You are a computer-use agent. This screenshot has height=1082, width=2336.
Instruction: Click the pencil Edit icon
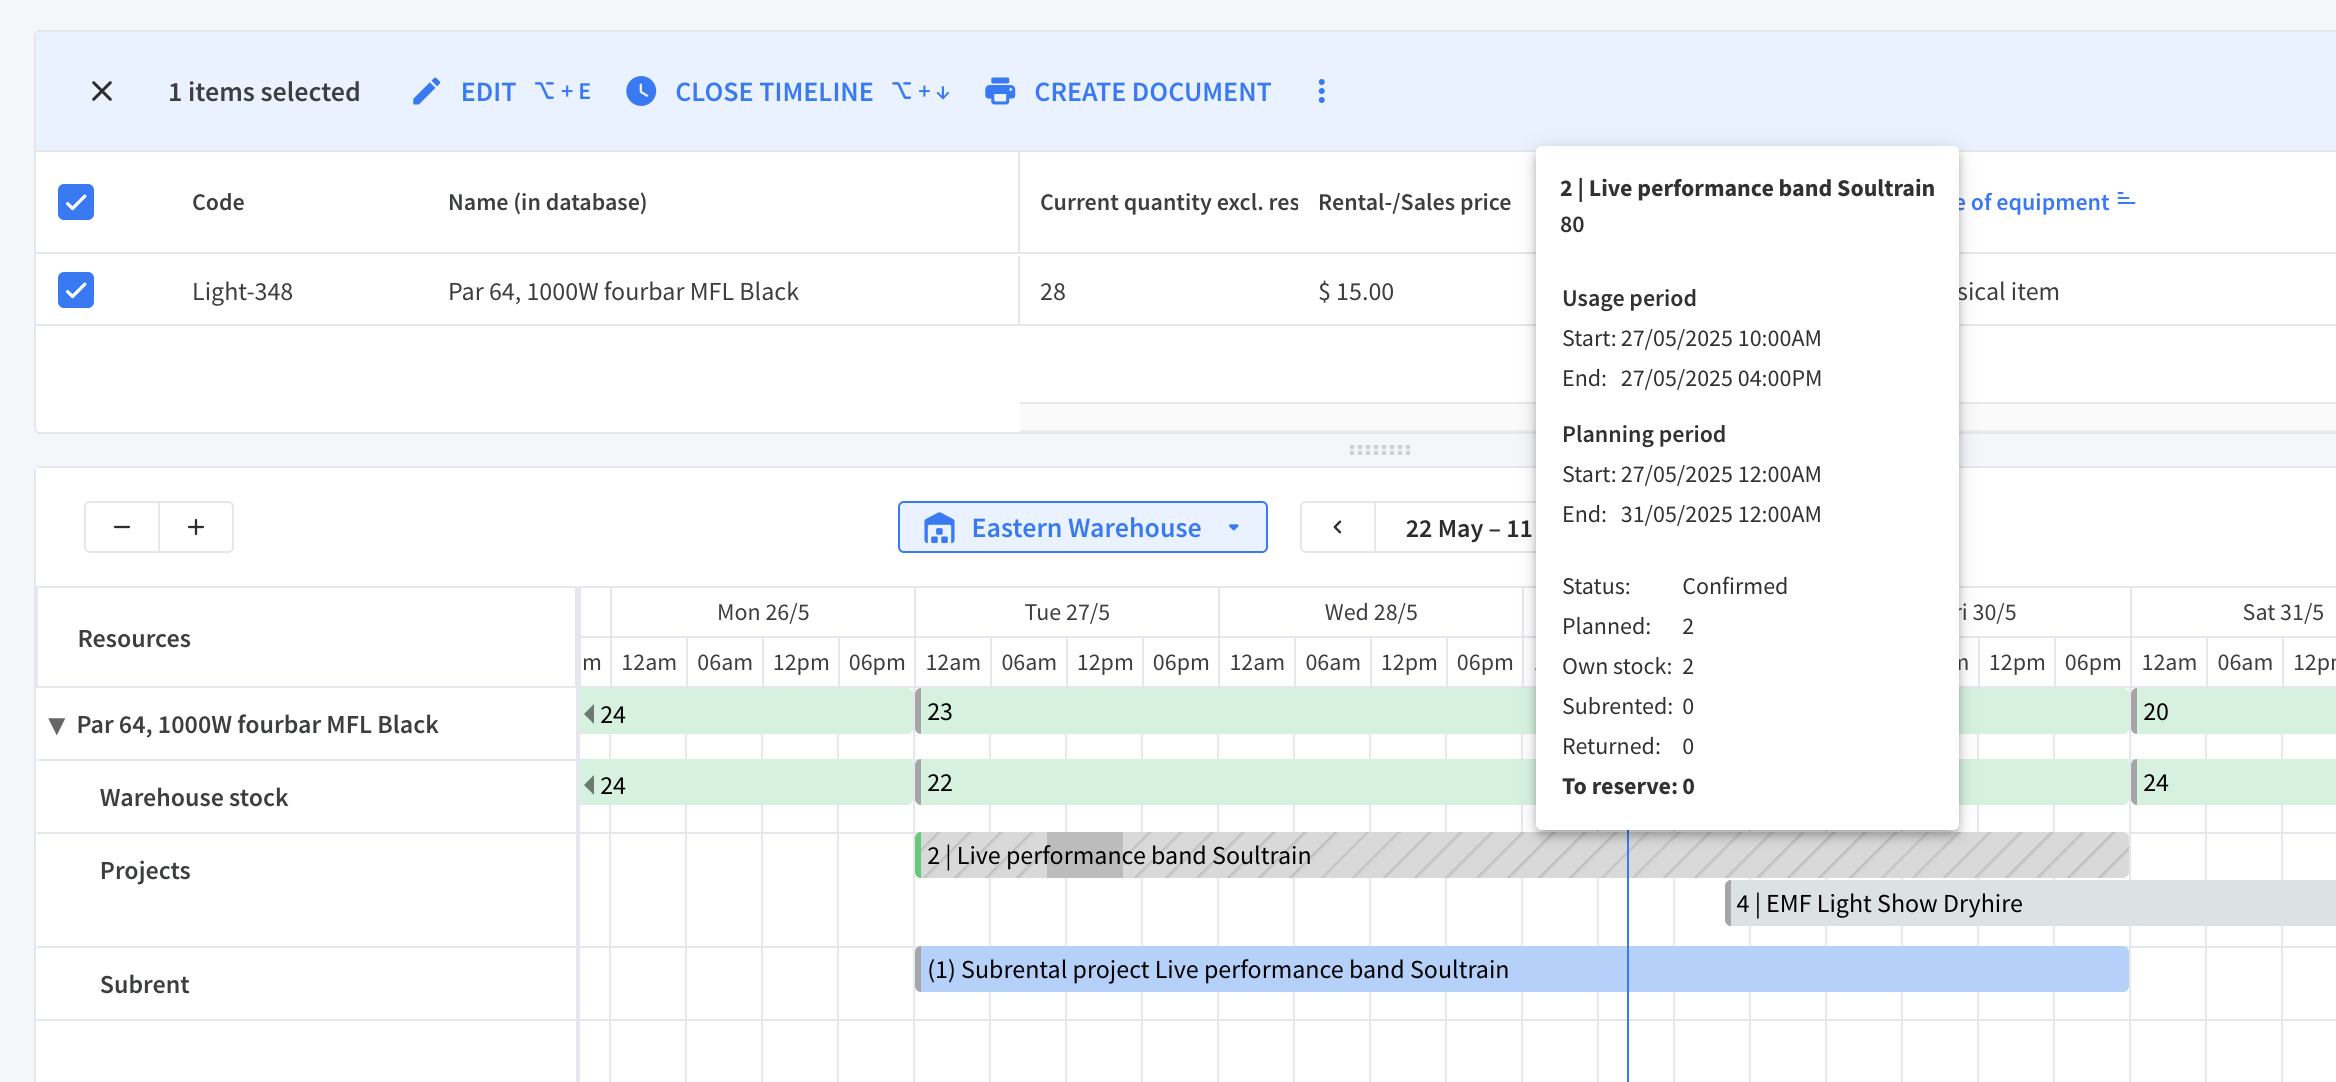pos(426,92)
